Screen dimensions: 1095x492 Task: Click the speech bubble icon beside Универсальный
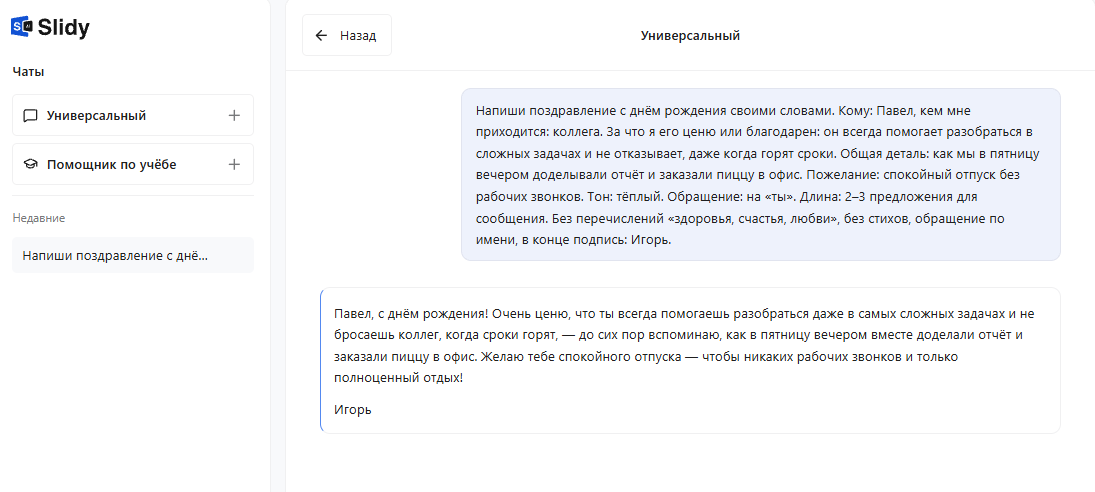pos(30,116)
